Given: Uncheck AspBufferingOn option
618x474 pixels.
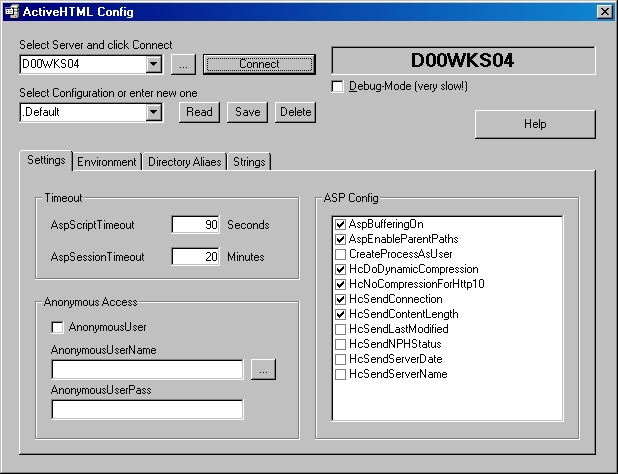Looking at the screenshot, I should tap(341, 224).
